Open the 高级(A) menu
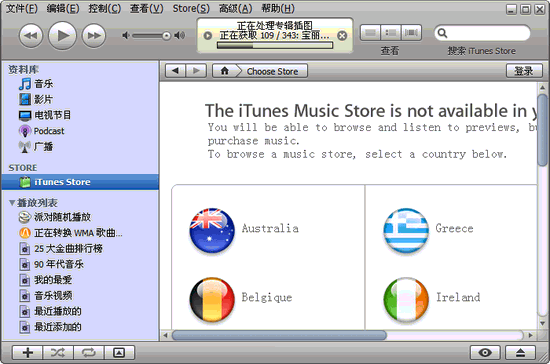 (235, 8)
